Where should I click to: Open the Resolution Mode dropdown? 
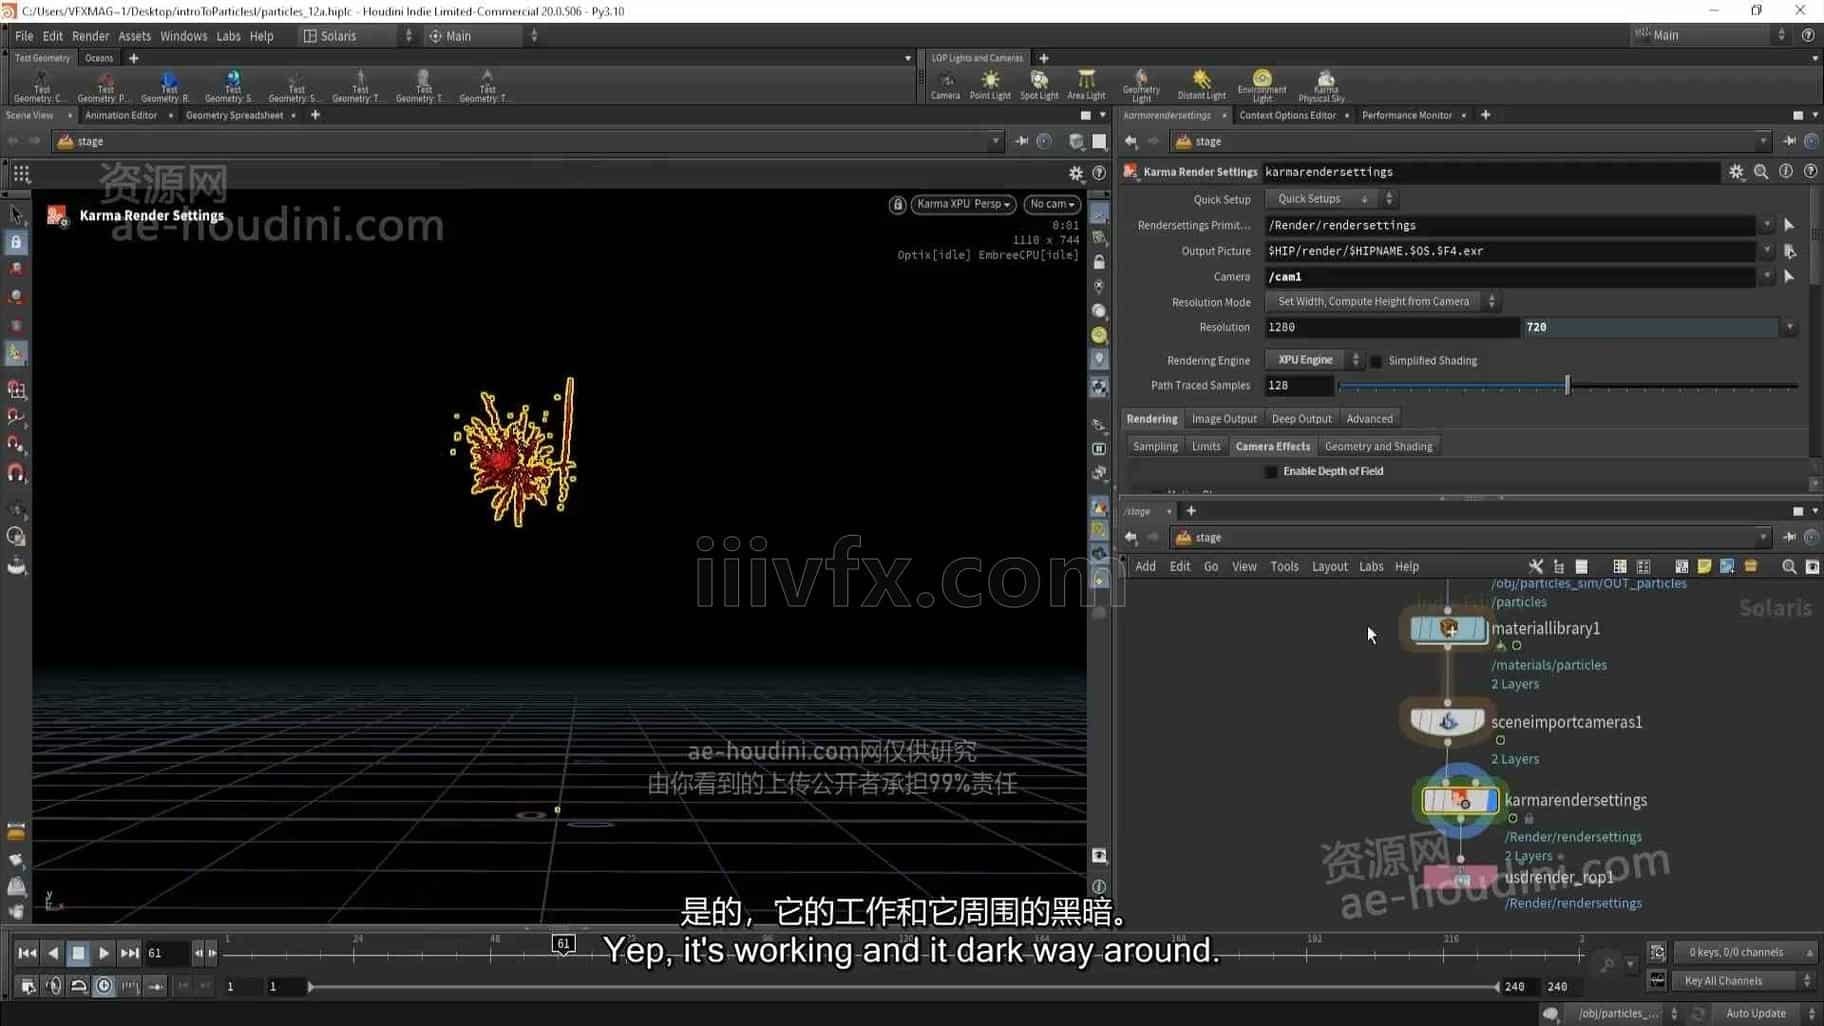(x=1382, y=302)
